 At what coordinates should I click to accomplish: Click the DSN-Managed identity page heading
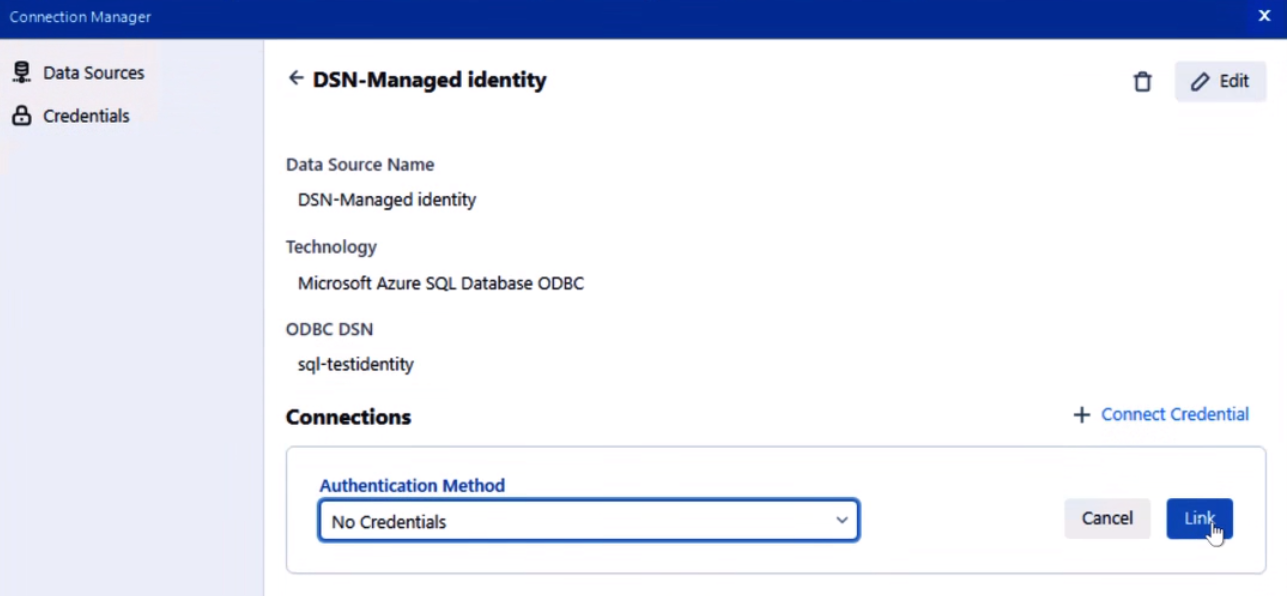[x=429, y=80]
